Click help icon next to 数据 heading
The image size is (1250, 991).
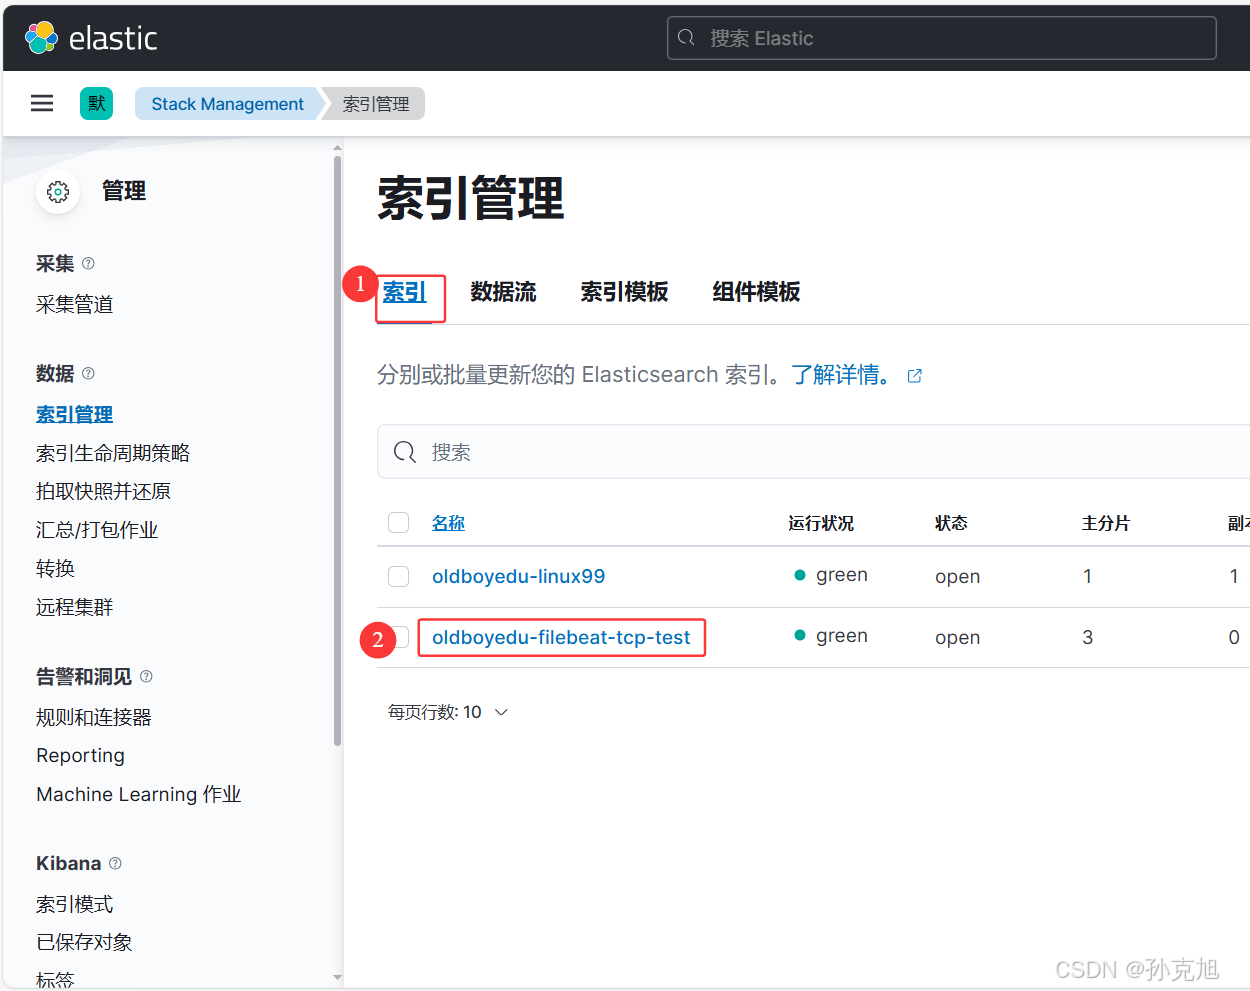88,373
